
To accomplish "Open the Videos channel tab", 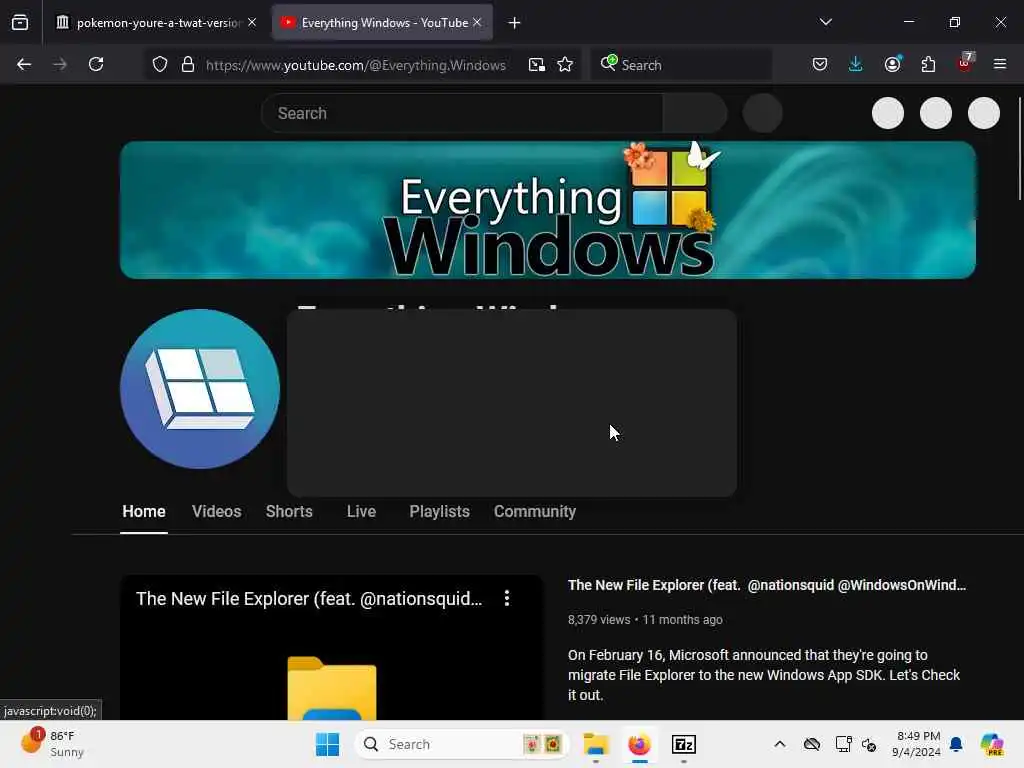I will pos(217,511).
